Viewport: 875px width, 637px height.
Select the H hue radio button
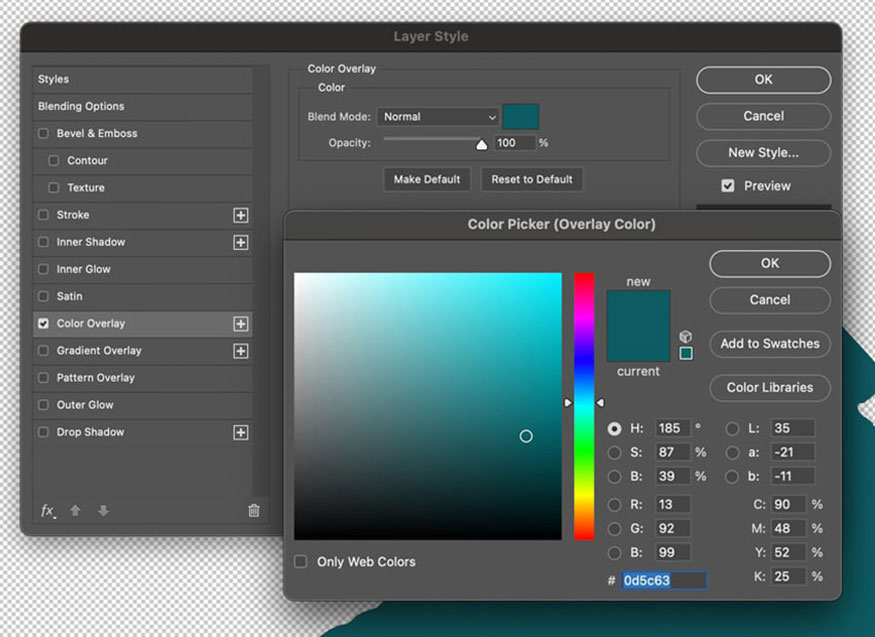614,428
